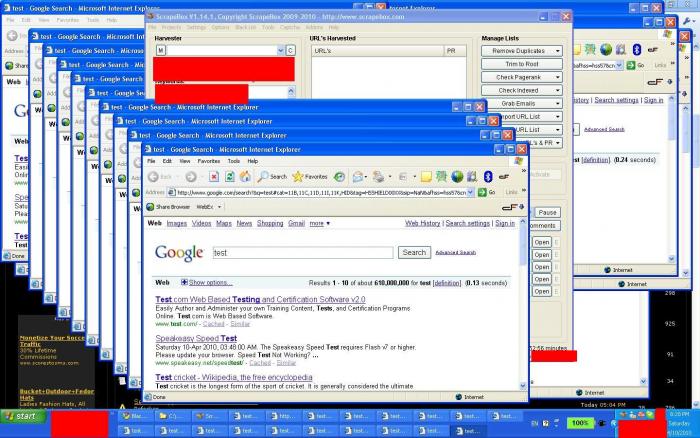Open Help menu in frontmost IE window
The height and width of the screenshot is (438, 700).
coord(253,161)
